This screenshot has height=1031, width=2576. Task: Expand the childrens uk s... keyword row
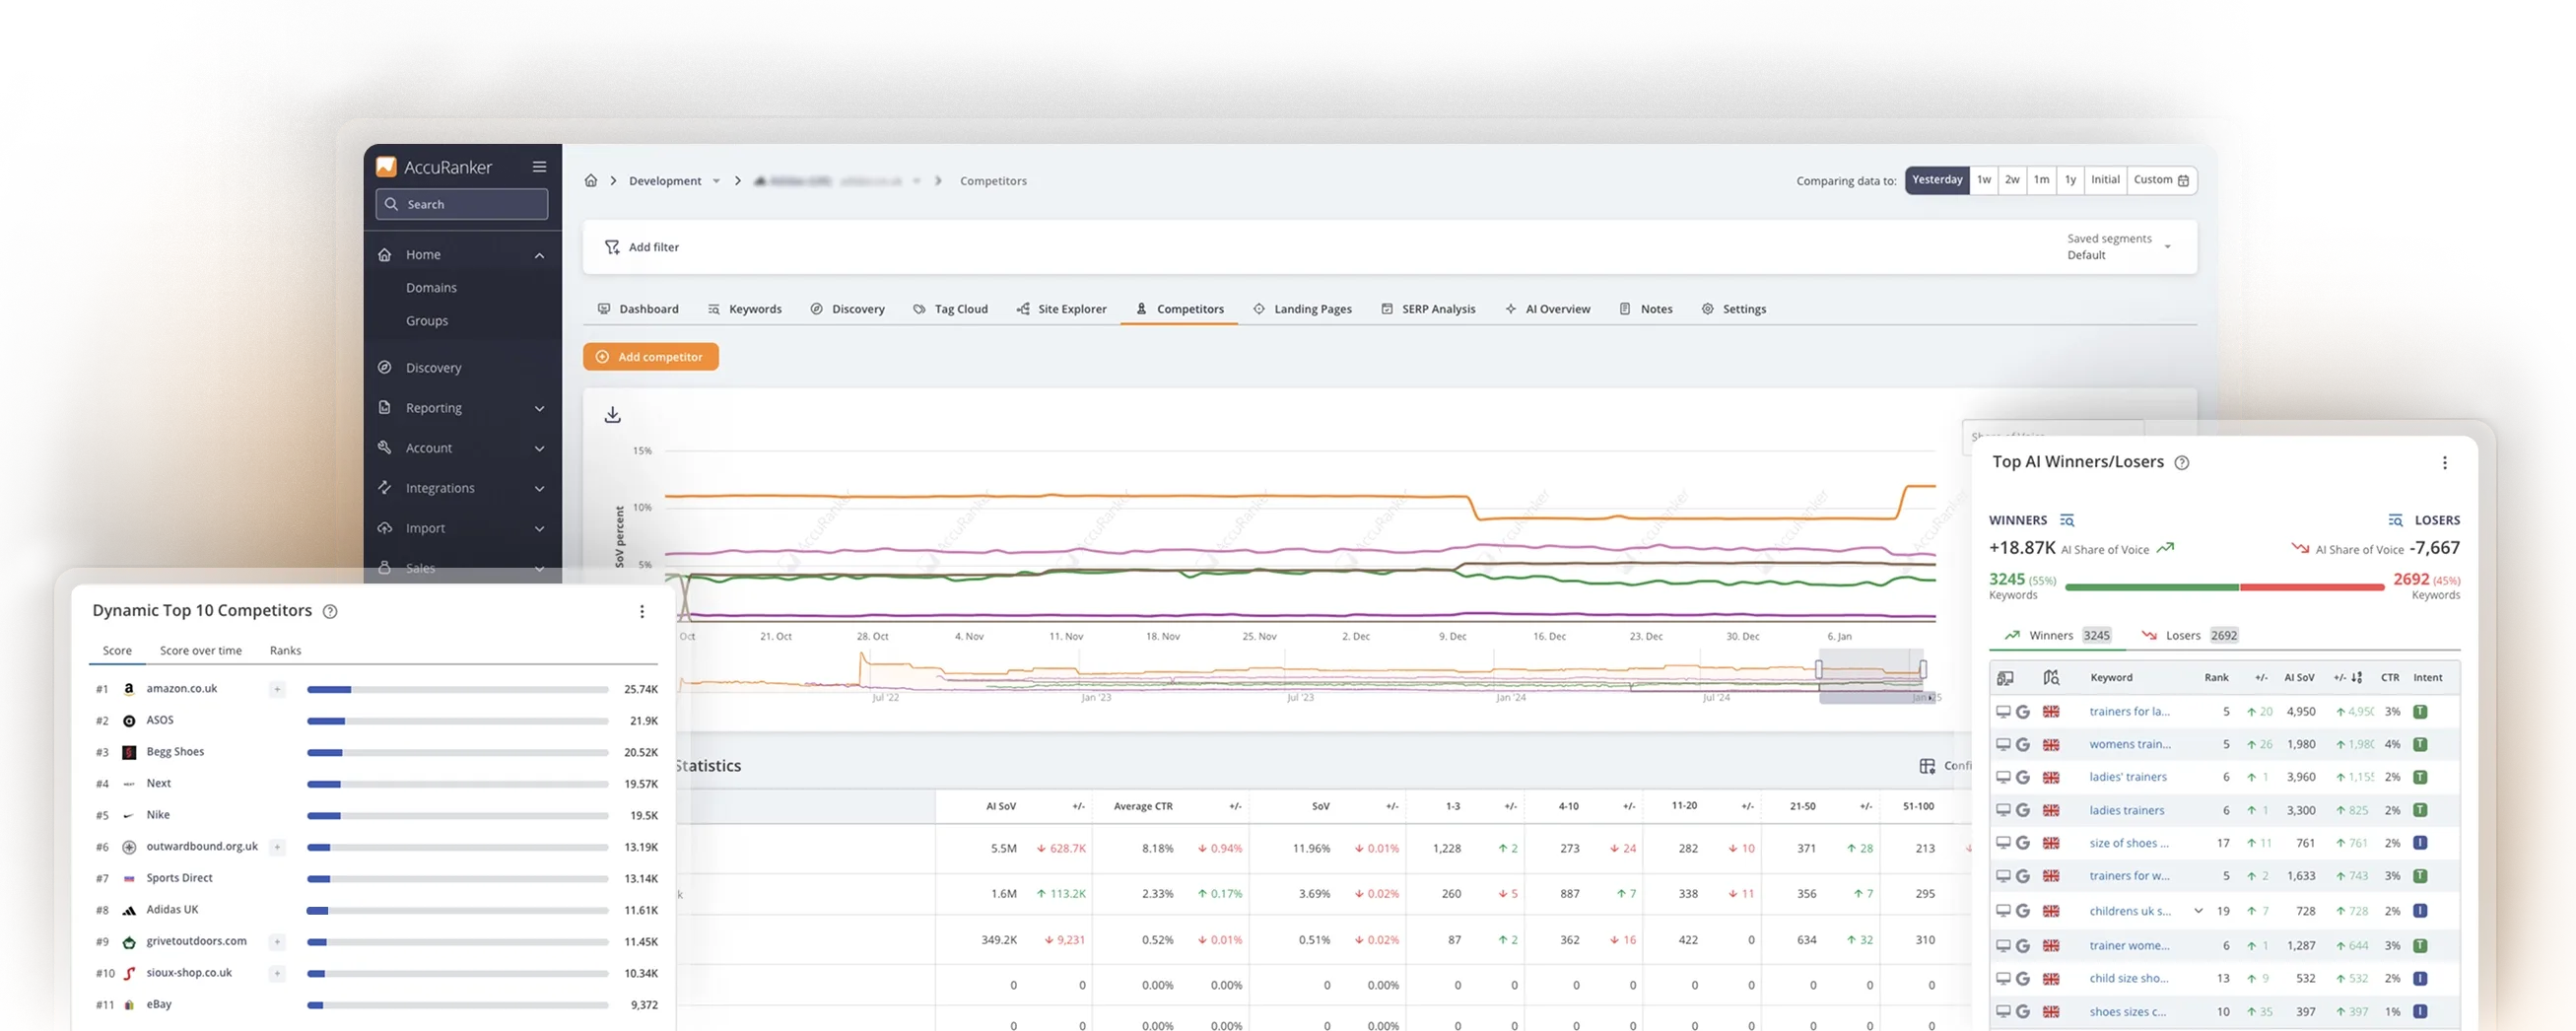click(2198, 911)
